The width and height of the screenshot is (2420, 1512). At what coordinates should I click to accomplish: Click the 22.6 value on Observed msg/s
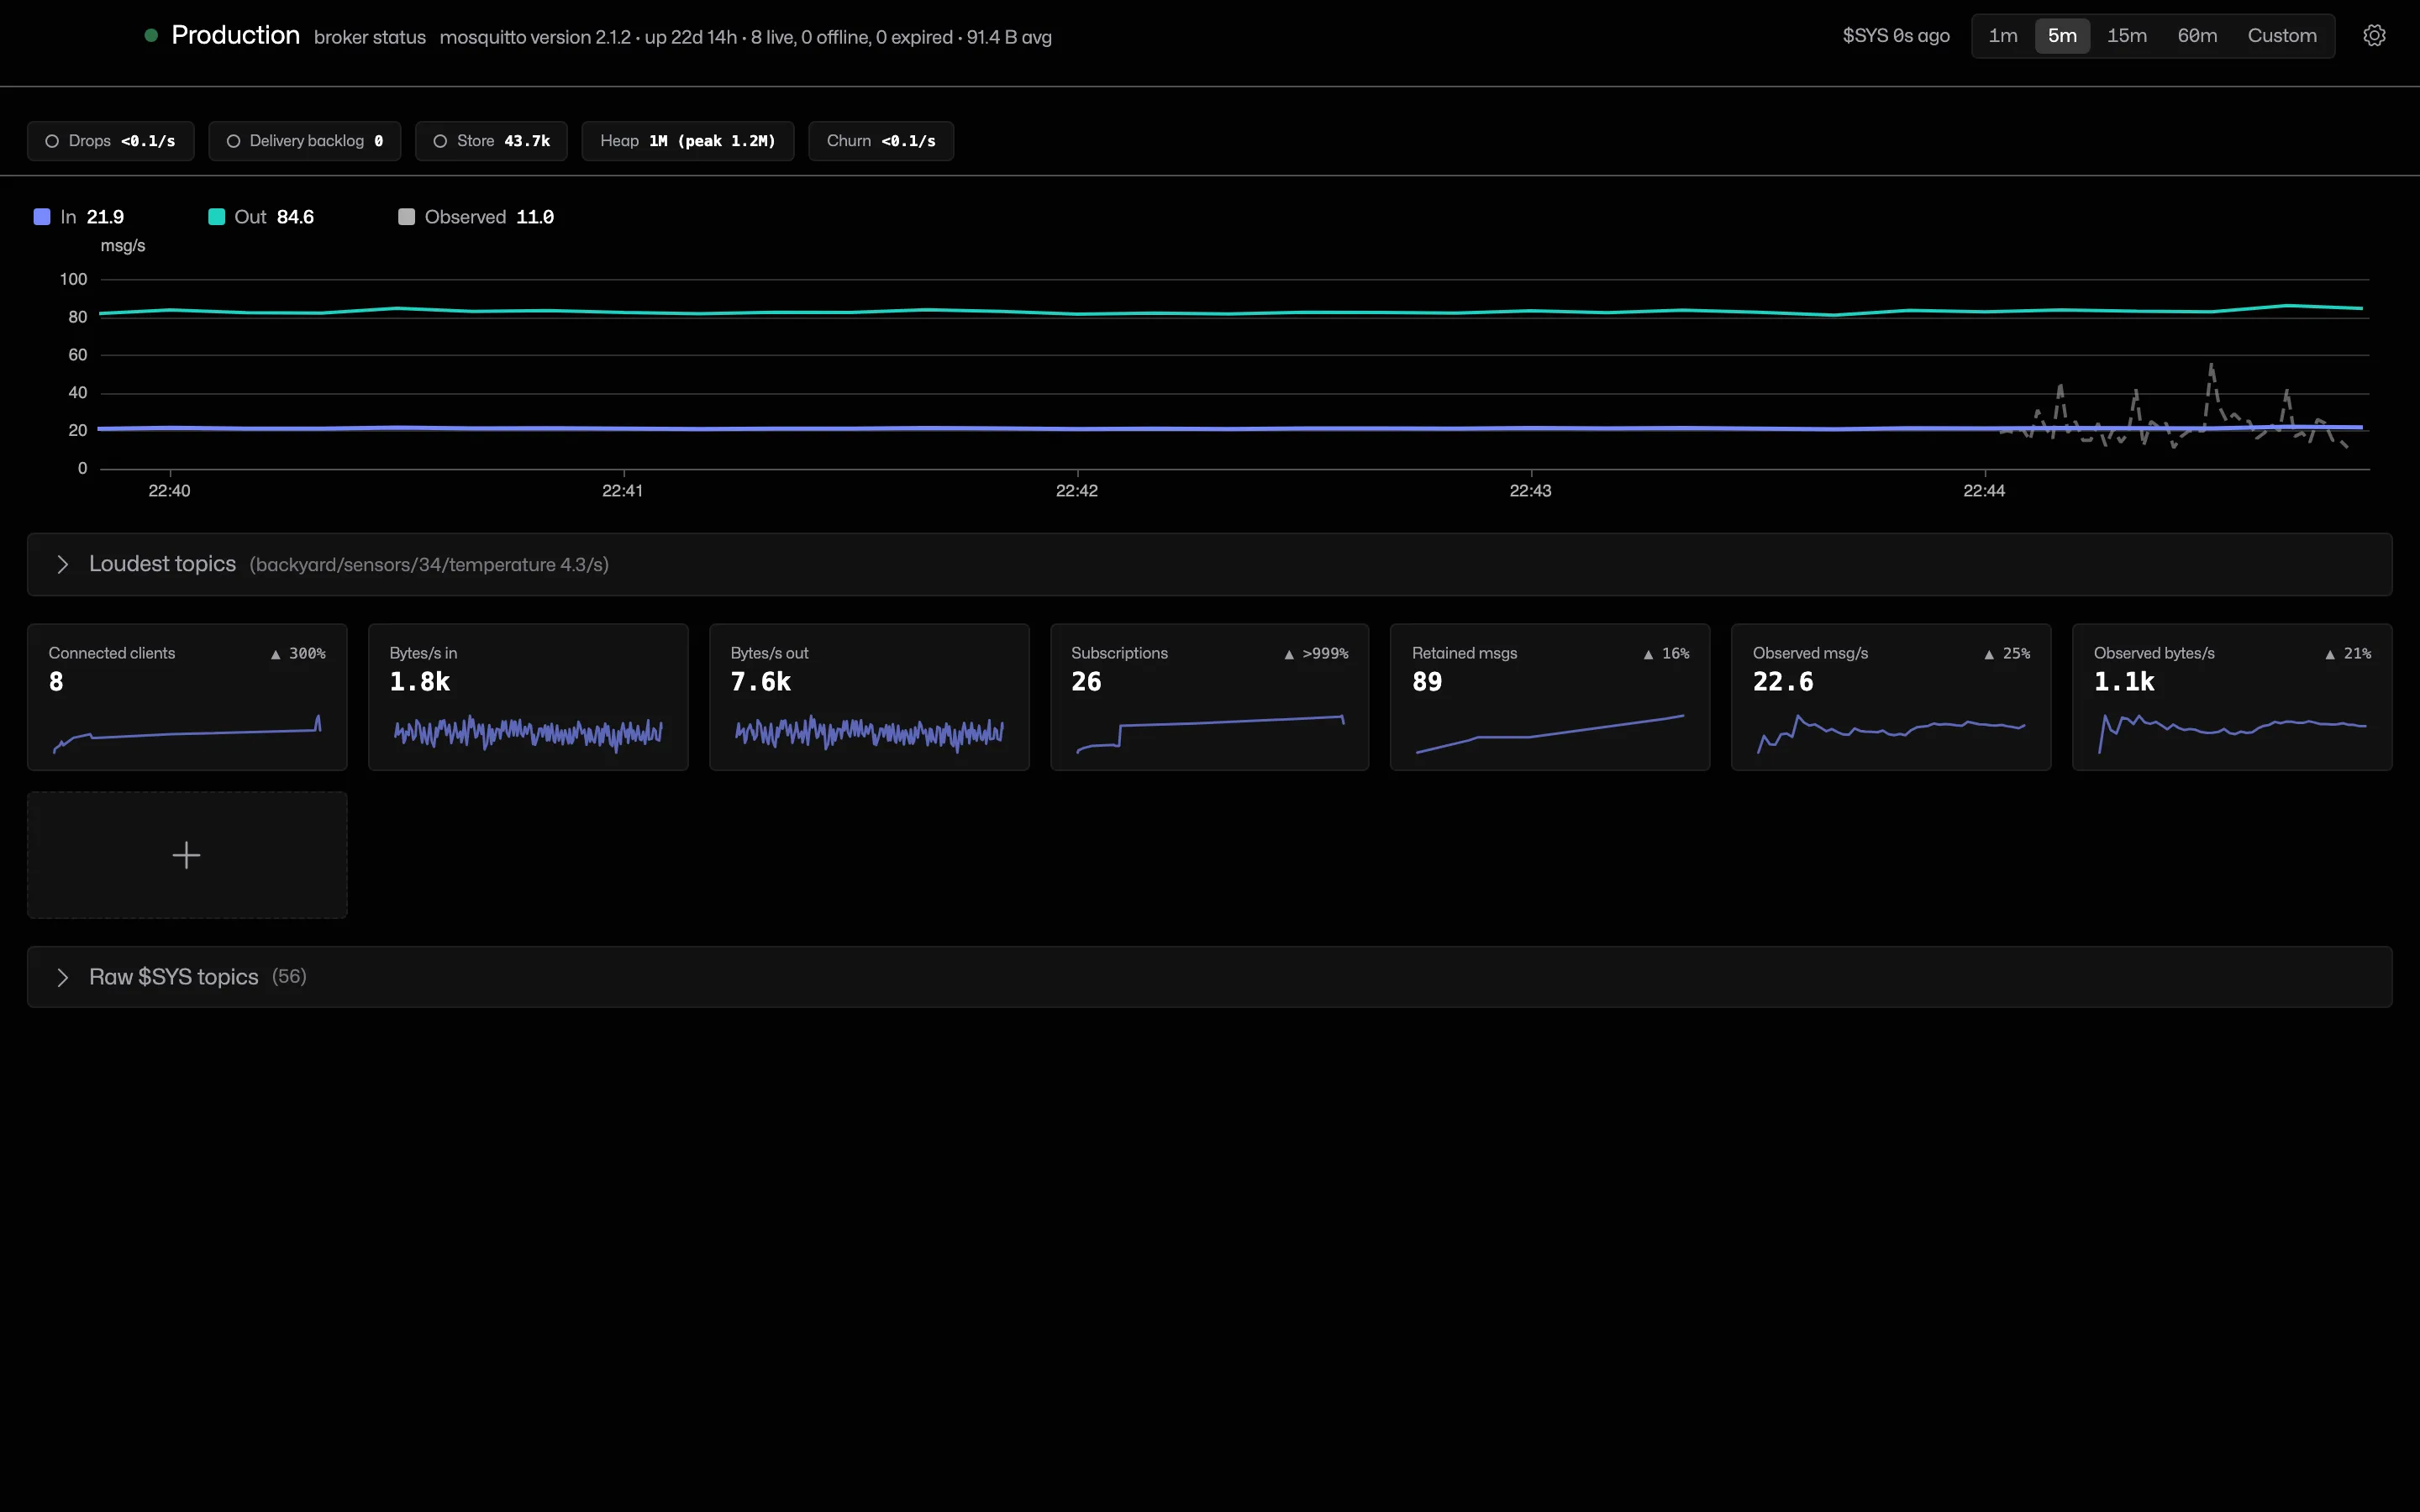tap(1783, 682)
